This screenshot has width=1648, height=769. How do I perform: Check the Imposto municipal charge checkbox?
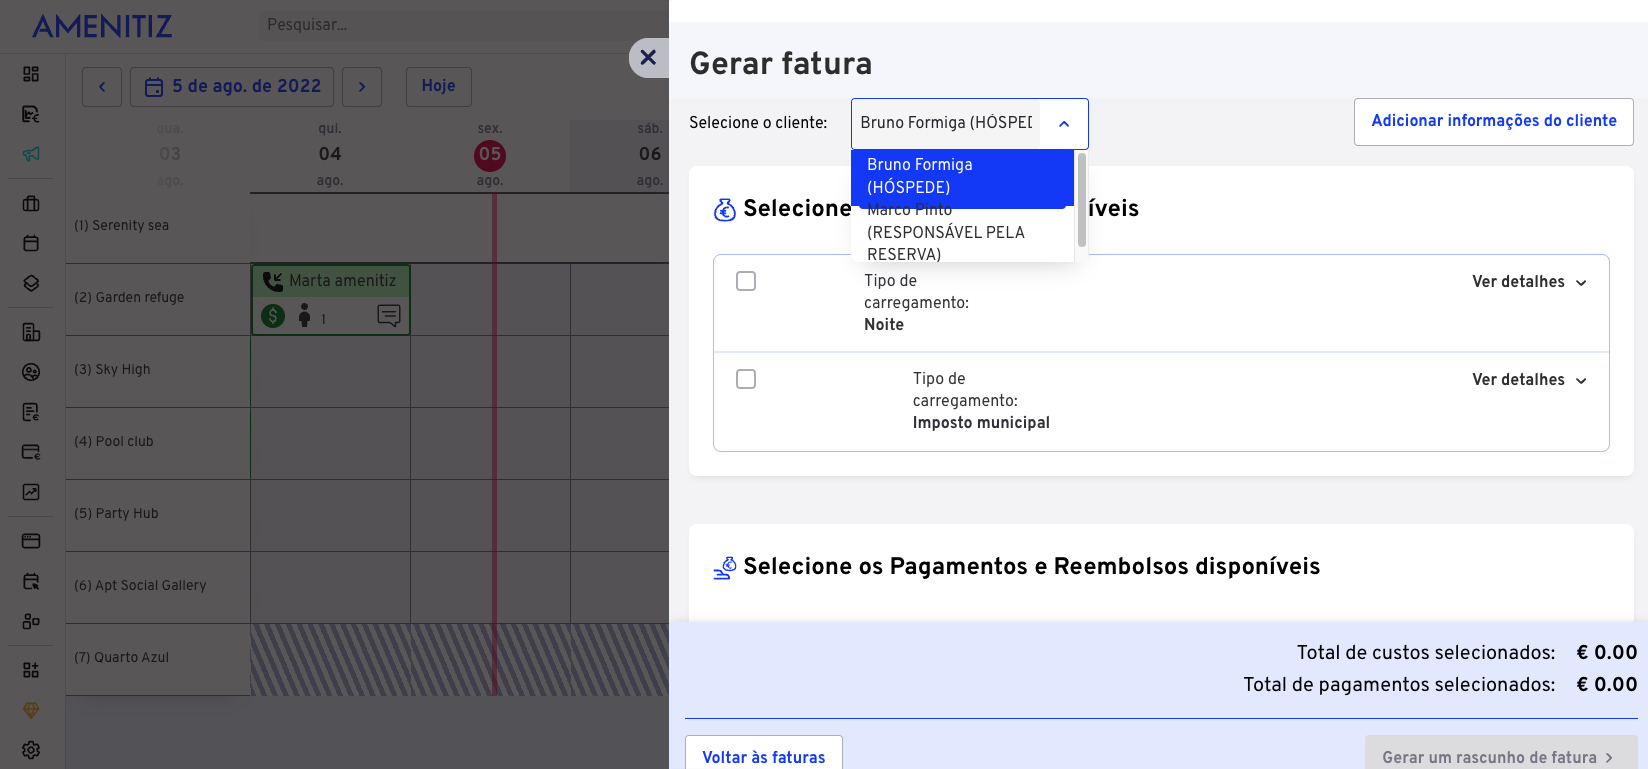pyautogui.click(x=746, y=379)
